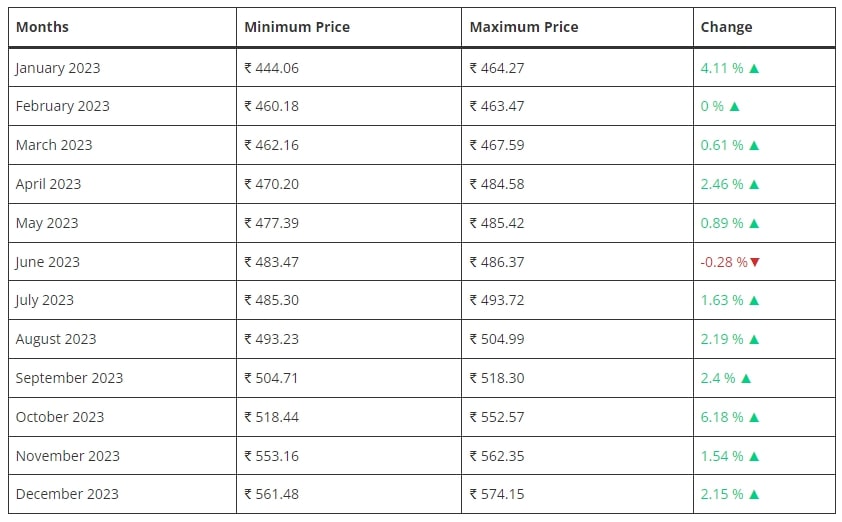The height and width of the screenshot is (522, 842).
Task: Click the green up arrow for January 2023
Action: point(754,68)
